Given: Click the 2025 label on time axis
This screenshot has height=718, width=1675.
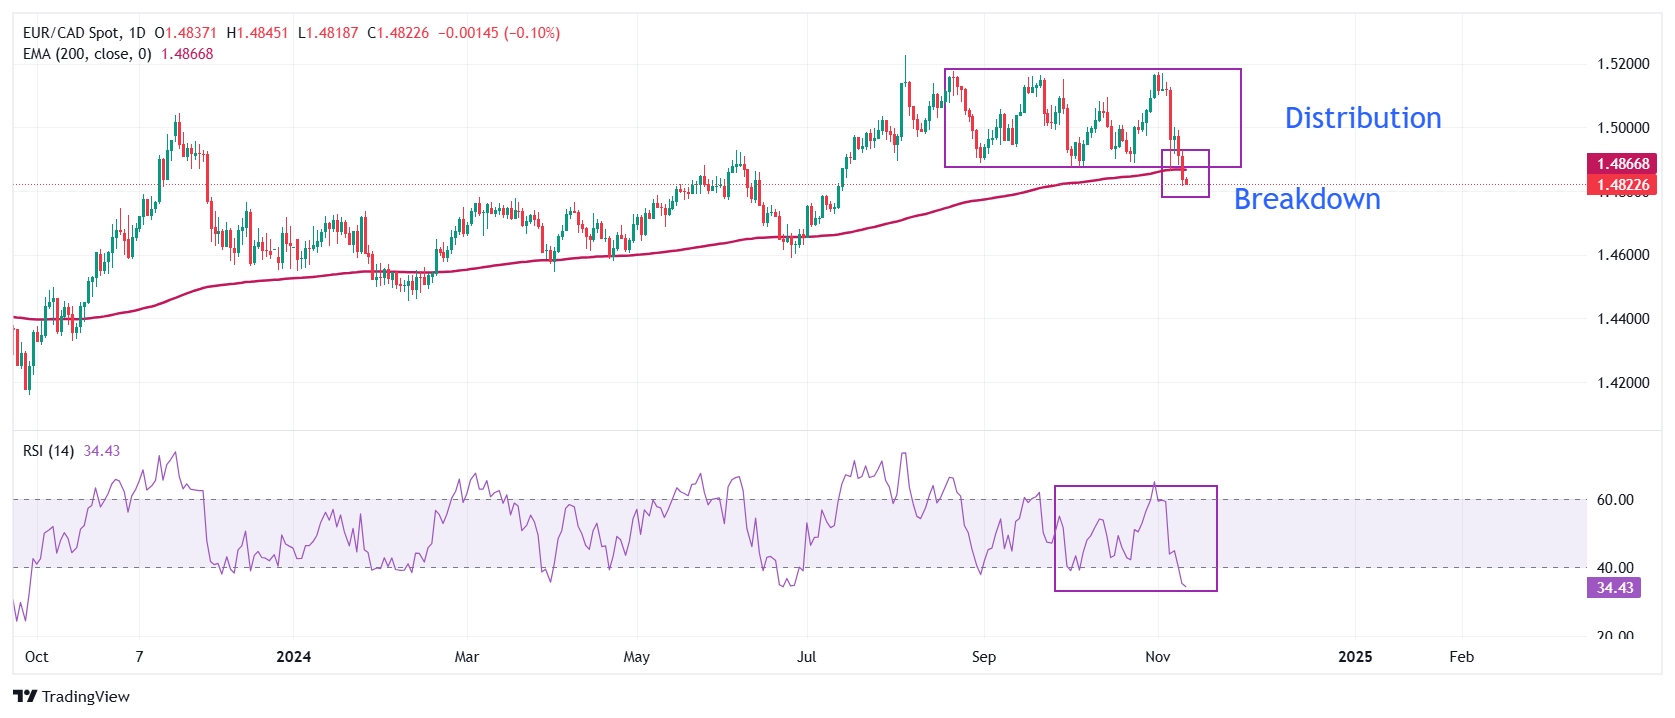Looking at the screenshot, I should coord(1354,657).
